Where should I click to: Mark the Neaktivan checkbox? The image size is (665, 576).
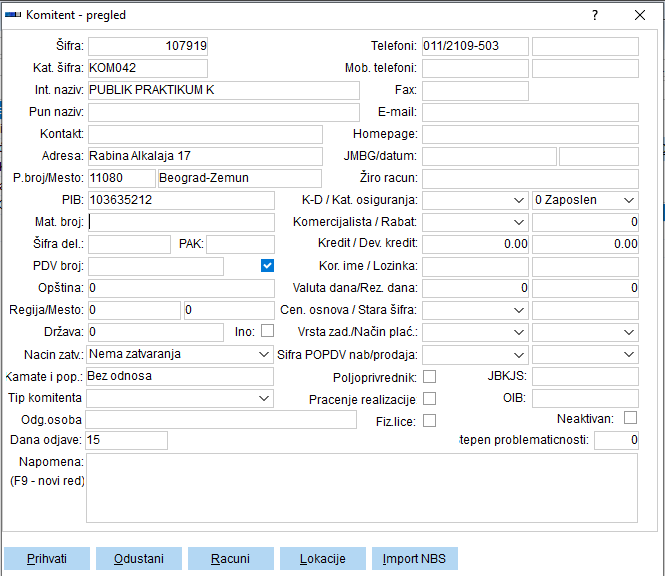630,417
